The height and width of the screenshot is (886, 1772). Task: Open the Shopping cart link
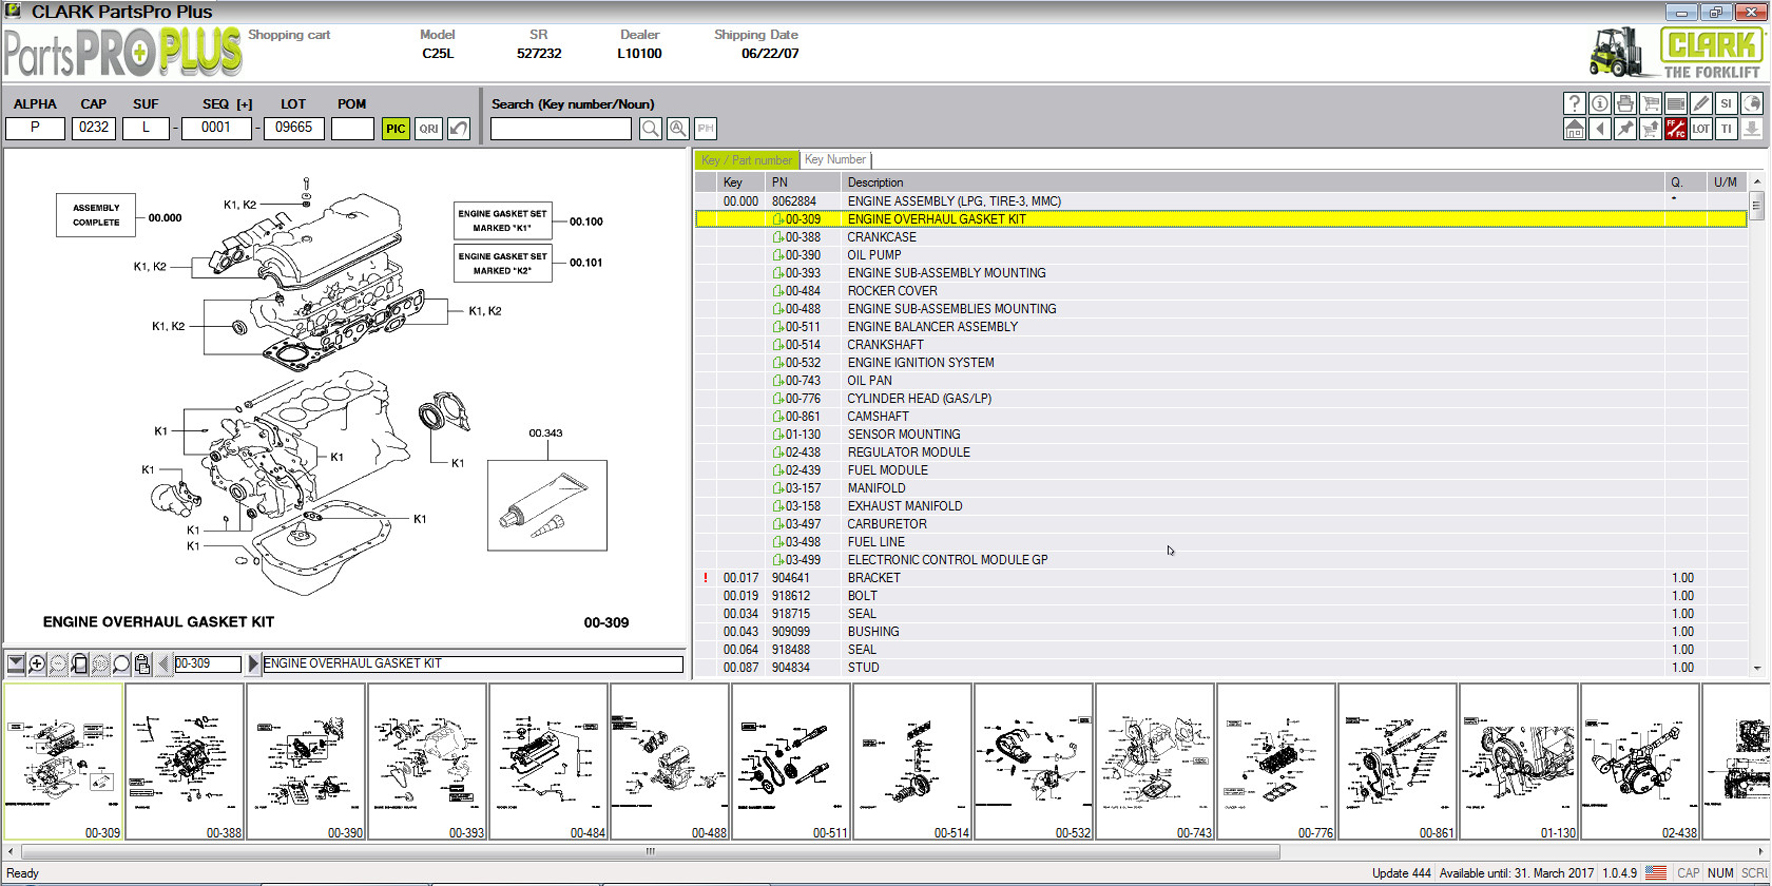pyautogui.click(x=289, y=35)
